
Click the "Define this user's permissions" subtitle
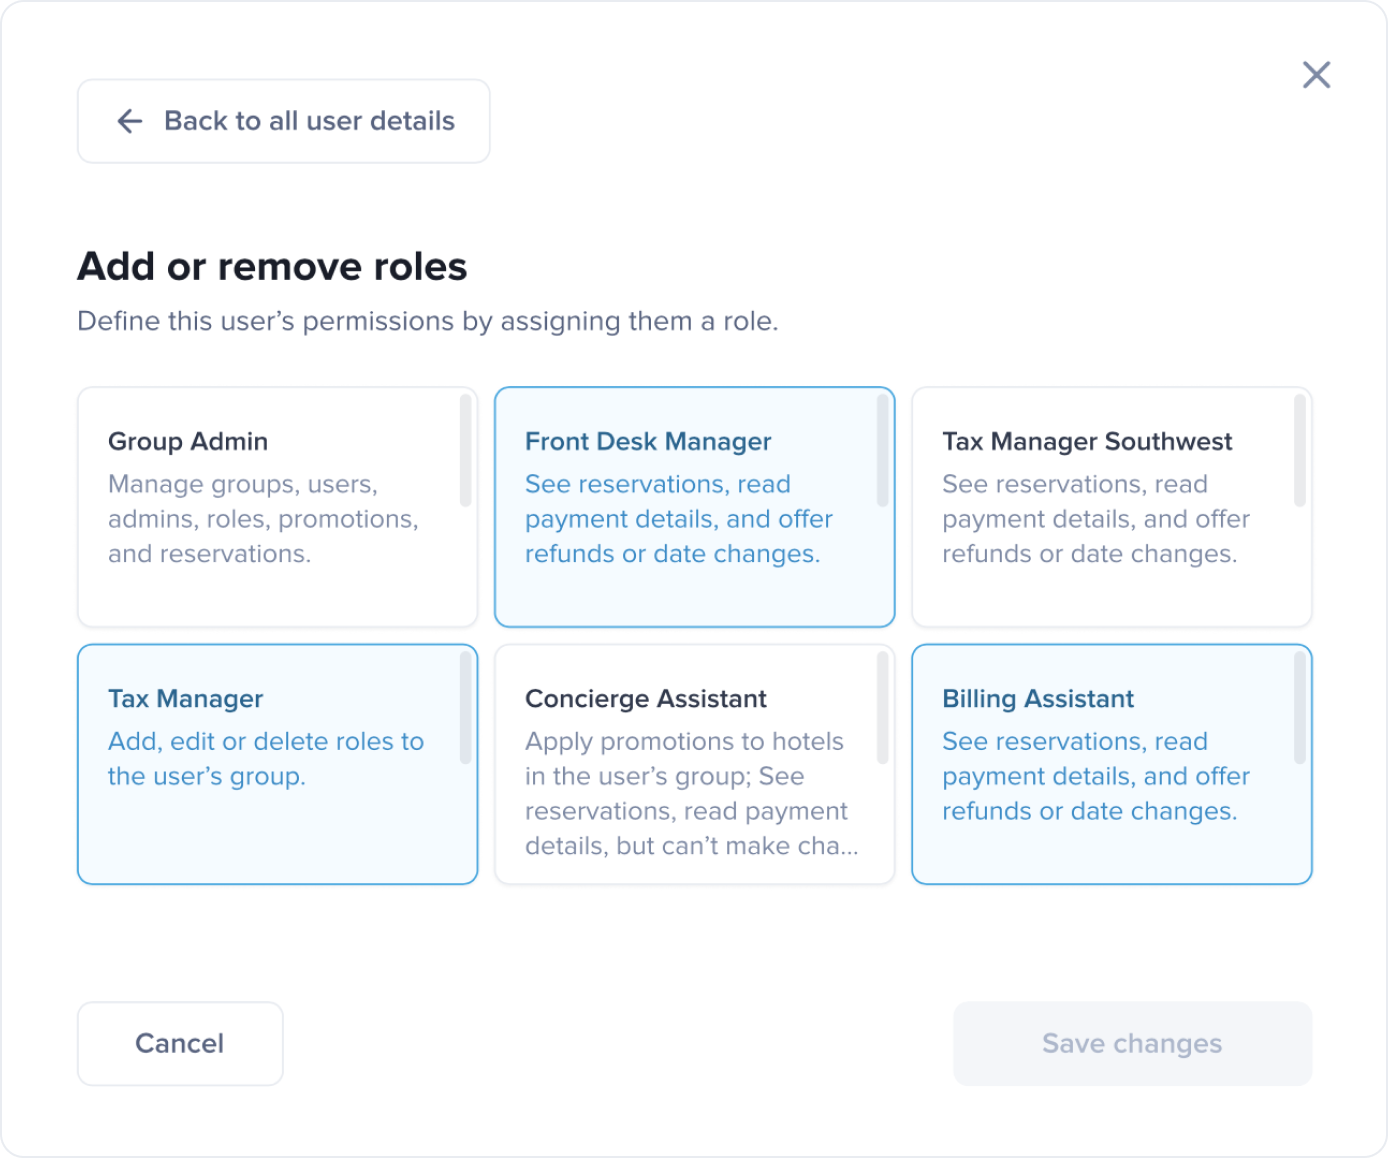(x=427, y=321)
